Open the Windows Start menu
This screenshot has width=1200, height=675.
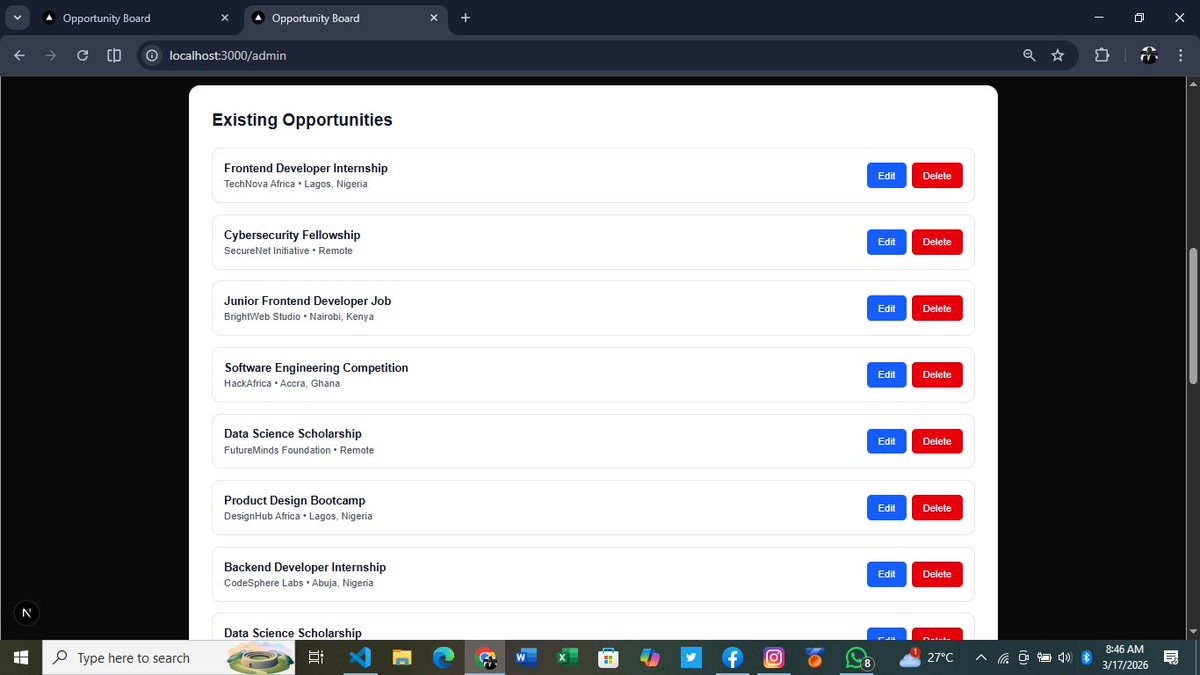22,658
